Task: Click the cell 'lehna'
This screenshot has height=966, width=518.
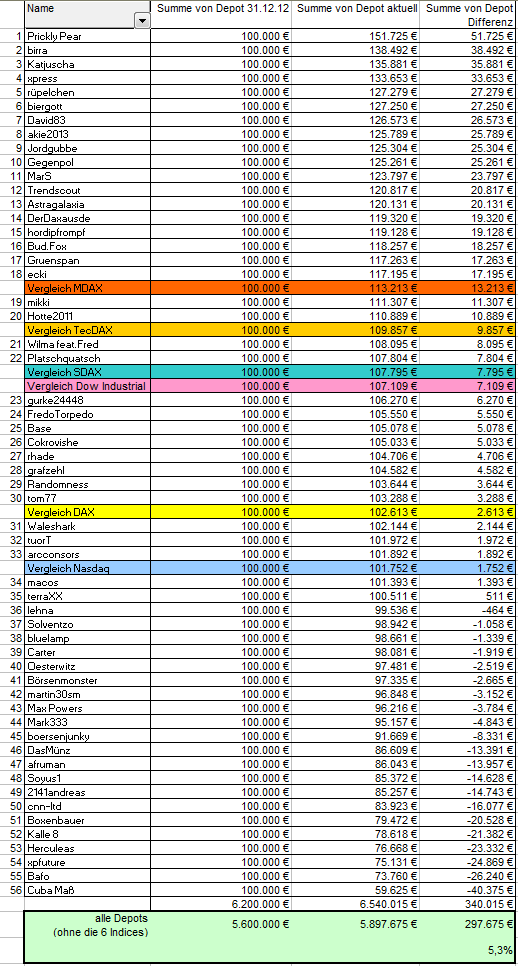Action: (x=87, y=610)
